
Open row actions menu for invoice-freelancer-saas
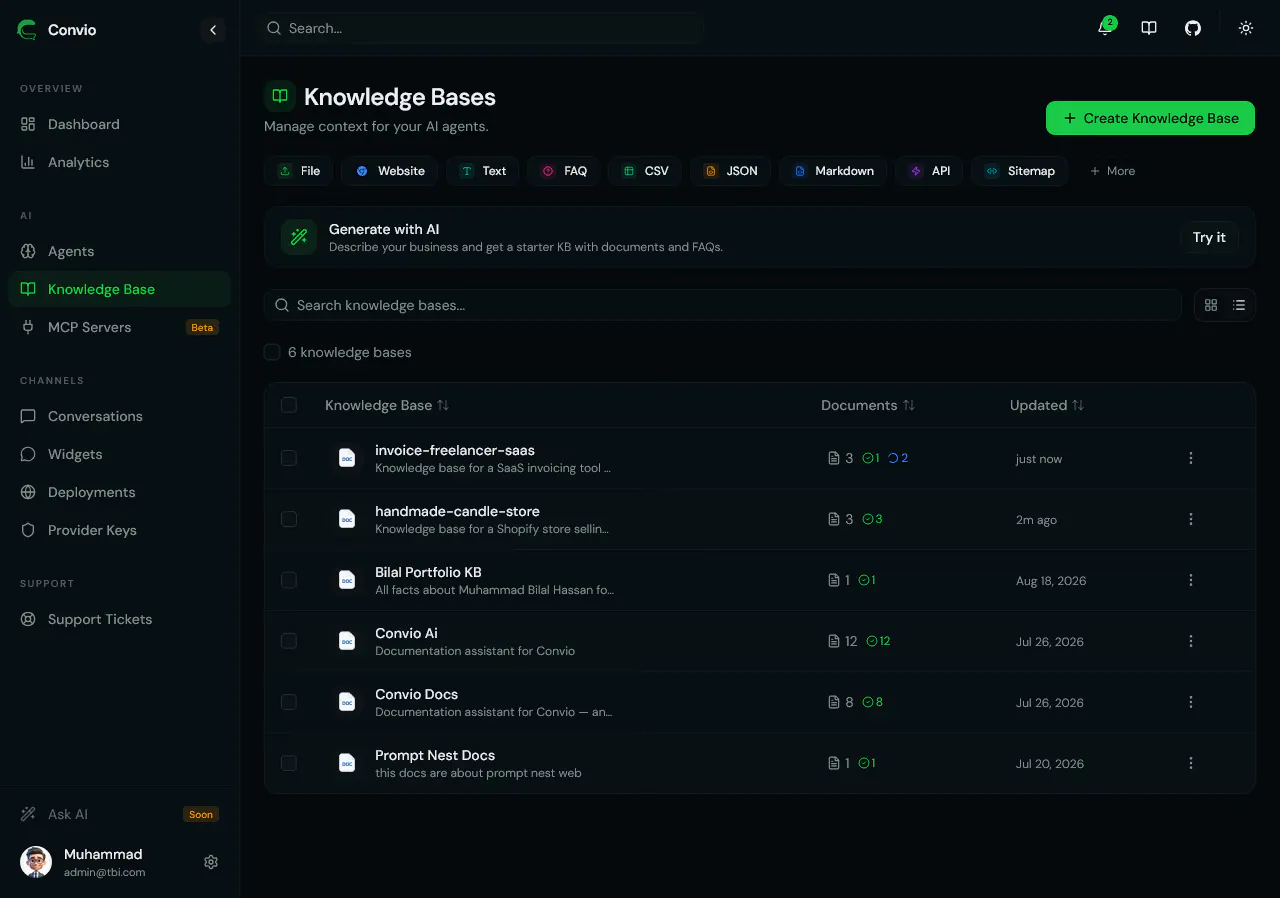click(1191, 458)
